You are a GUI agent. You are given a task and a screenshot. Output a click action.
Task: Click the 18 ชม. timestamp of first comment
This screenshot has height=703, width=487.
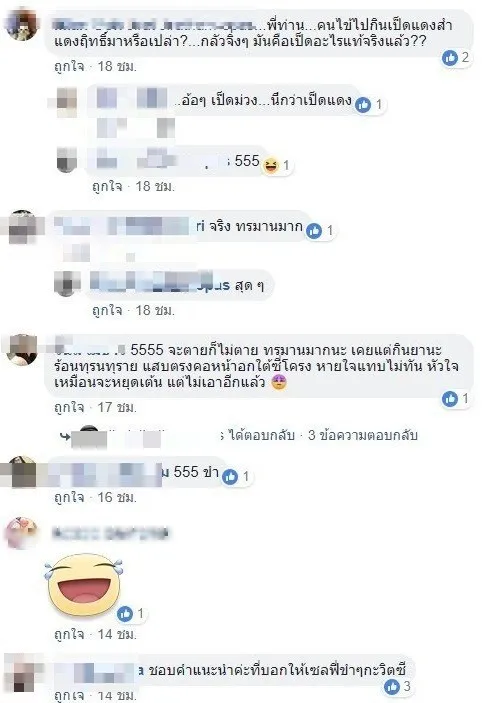point(117,66)
